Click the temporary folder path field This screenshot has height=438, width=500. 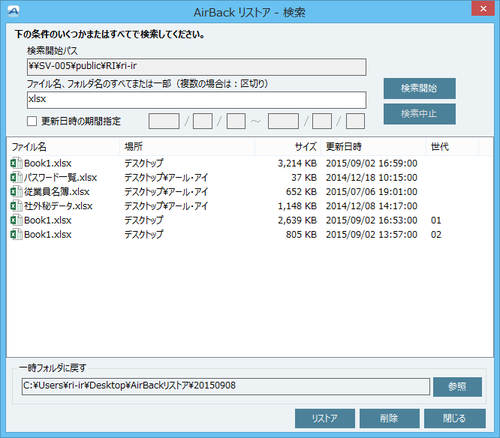point(226,386)
